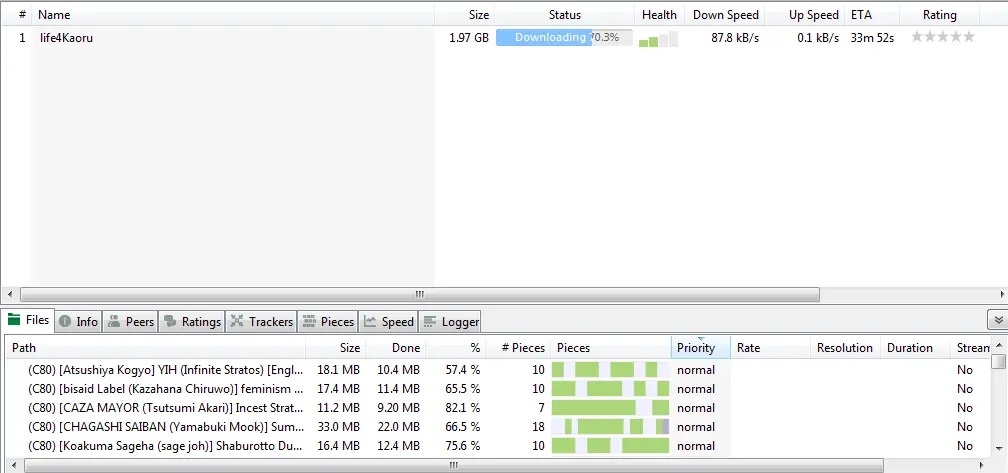Sort torrents by Down Speed column
Screen dimensions: 1008x473
724,14
